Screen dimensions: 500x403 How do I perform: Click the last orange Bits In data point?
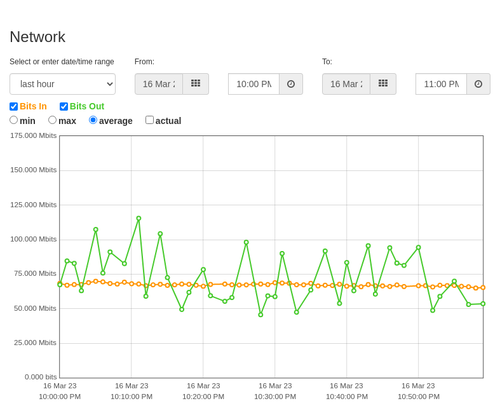pos(483,287)
